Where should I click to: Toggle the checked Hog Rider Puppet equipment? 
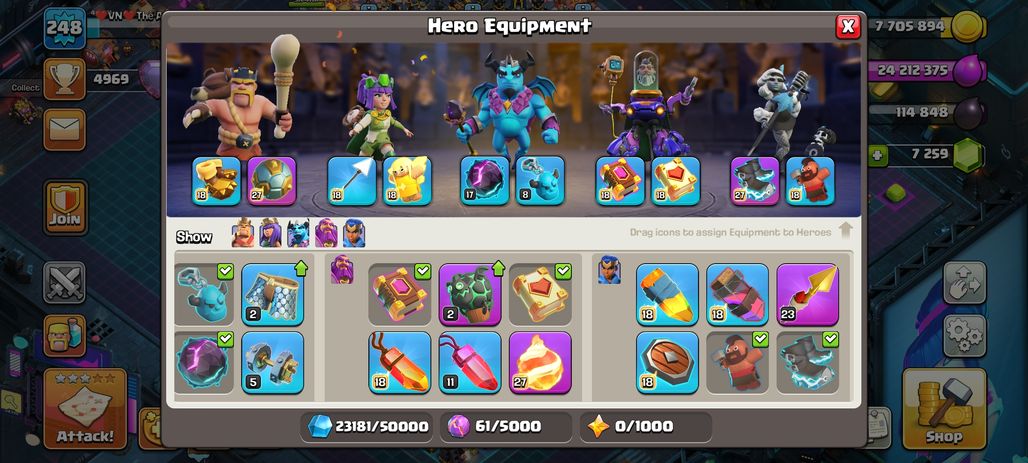737,362
